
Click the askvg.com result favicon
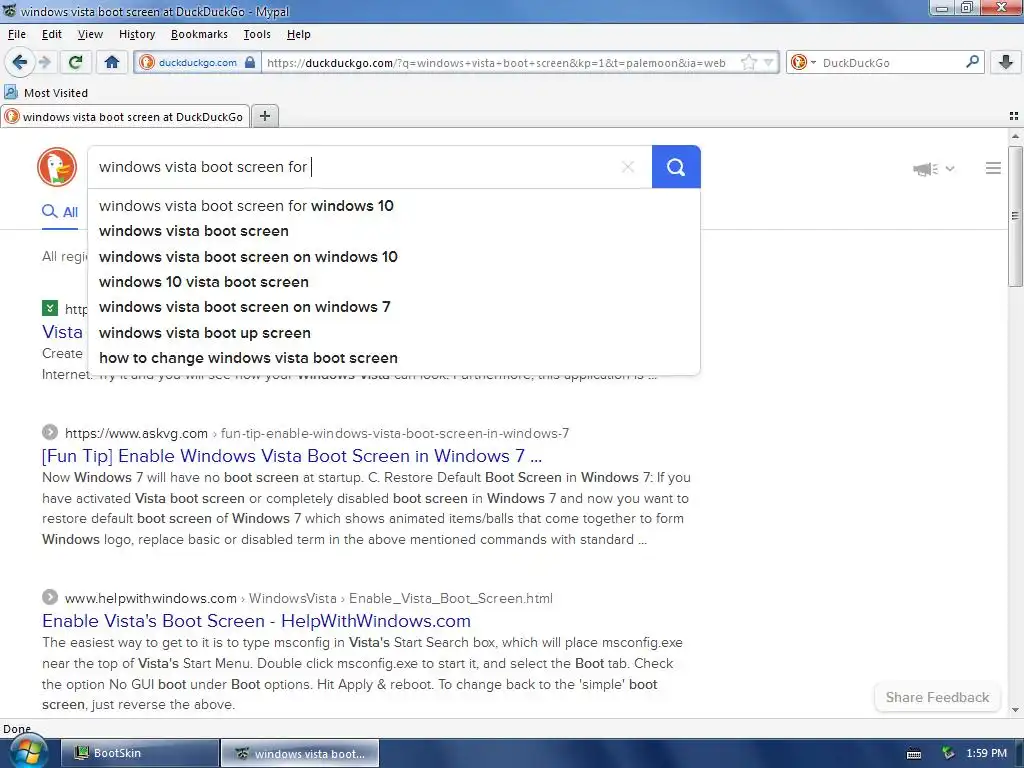(50, 432)
